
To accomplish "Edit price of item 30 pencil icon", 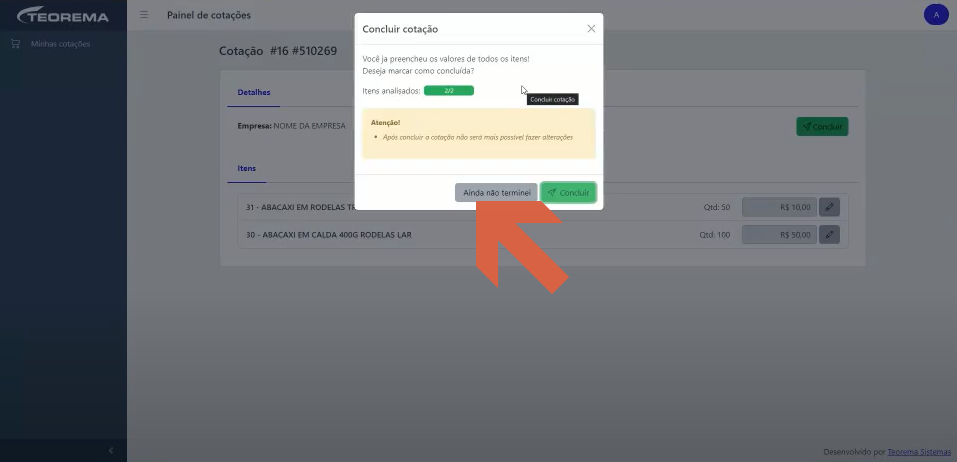I will click(829, 234).
